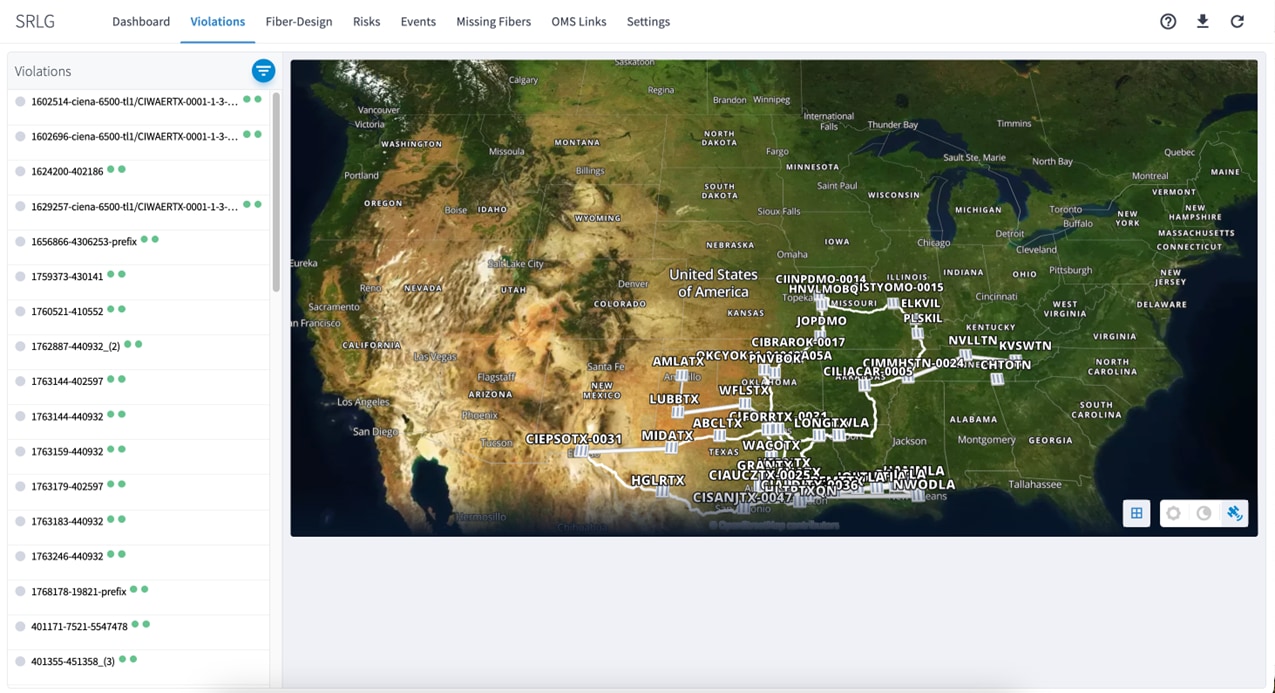Image resolution: width=1275 pixels, height=693 pixels.
Task: Select radio button for 1759373-430141
Action: (x=20, y=277)
